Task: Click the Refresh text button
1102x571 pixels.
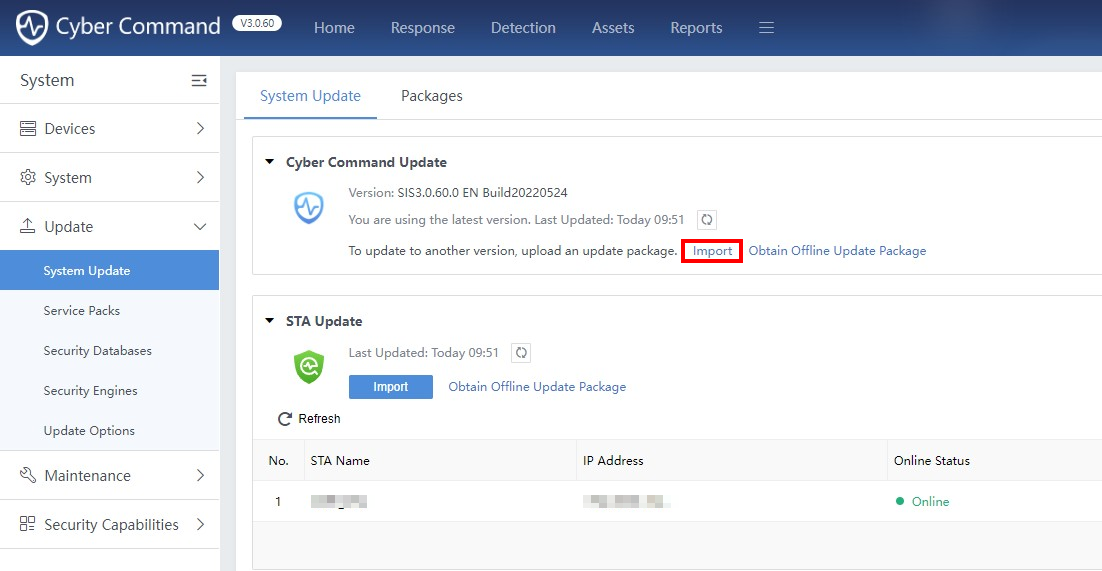Action: pos(319,419)
